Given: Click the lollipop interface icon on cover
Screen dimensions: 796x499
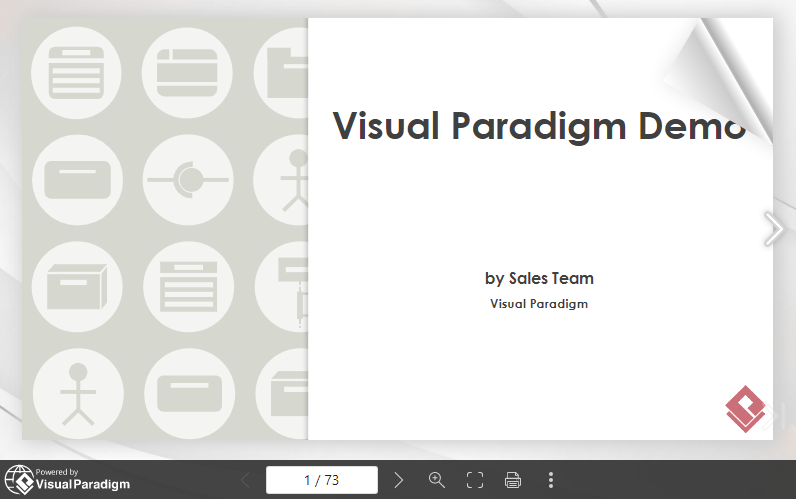Looking at the screenshot, I should coord(187,180).
